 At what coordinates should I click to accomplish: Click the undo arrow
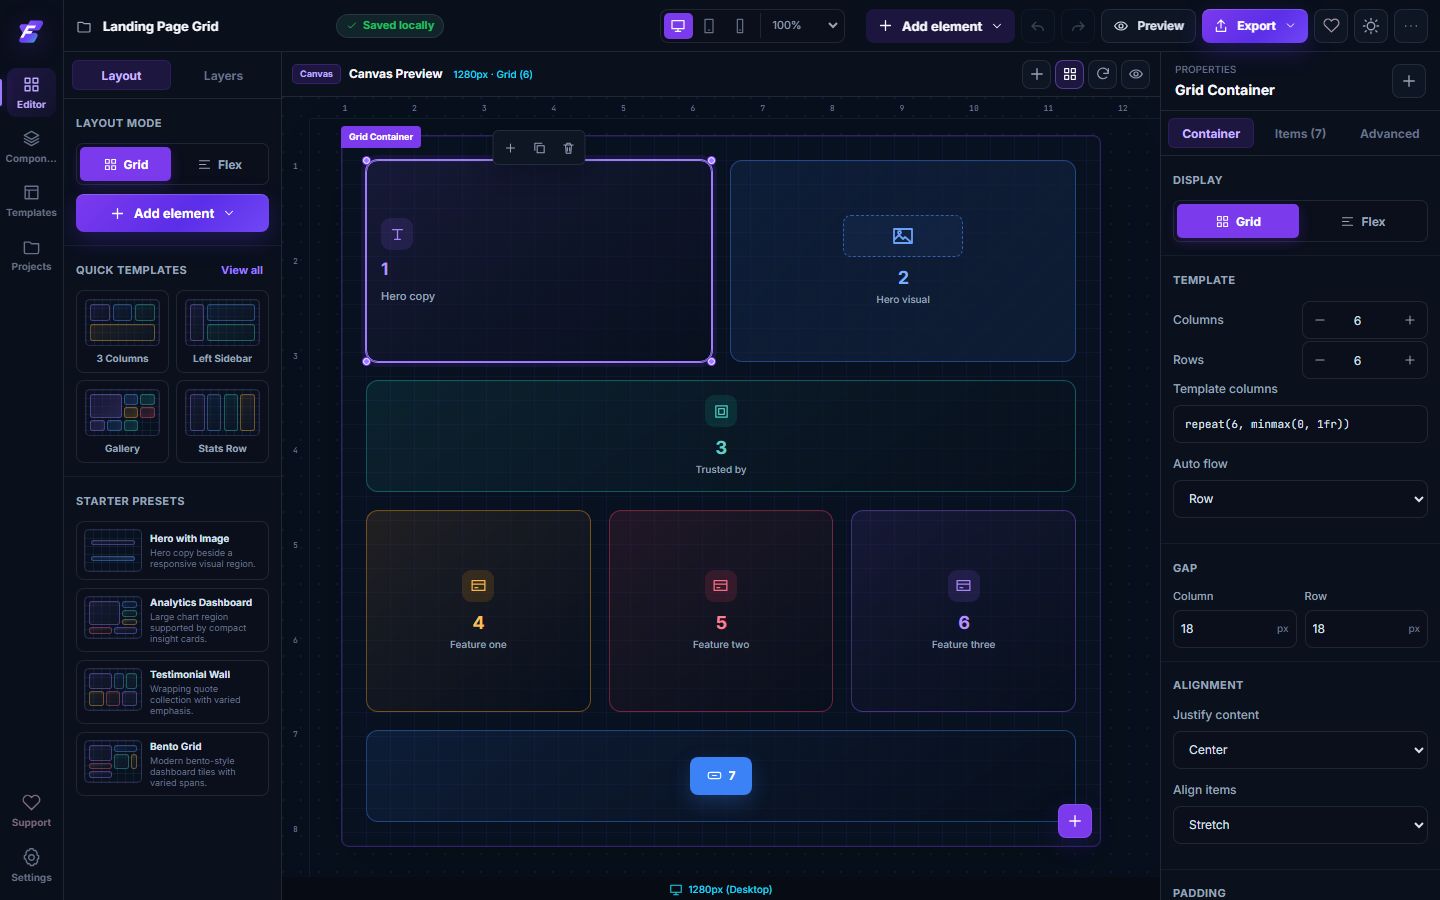(x=1038, y=26)
